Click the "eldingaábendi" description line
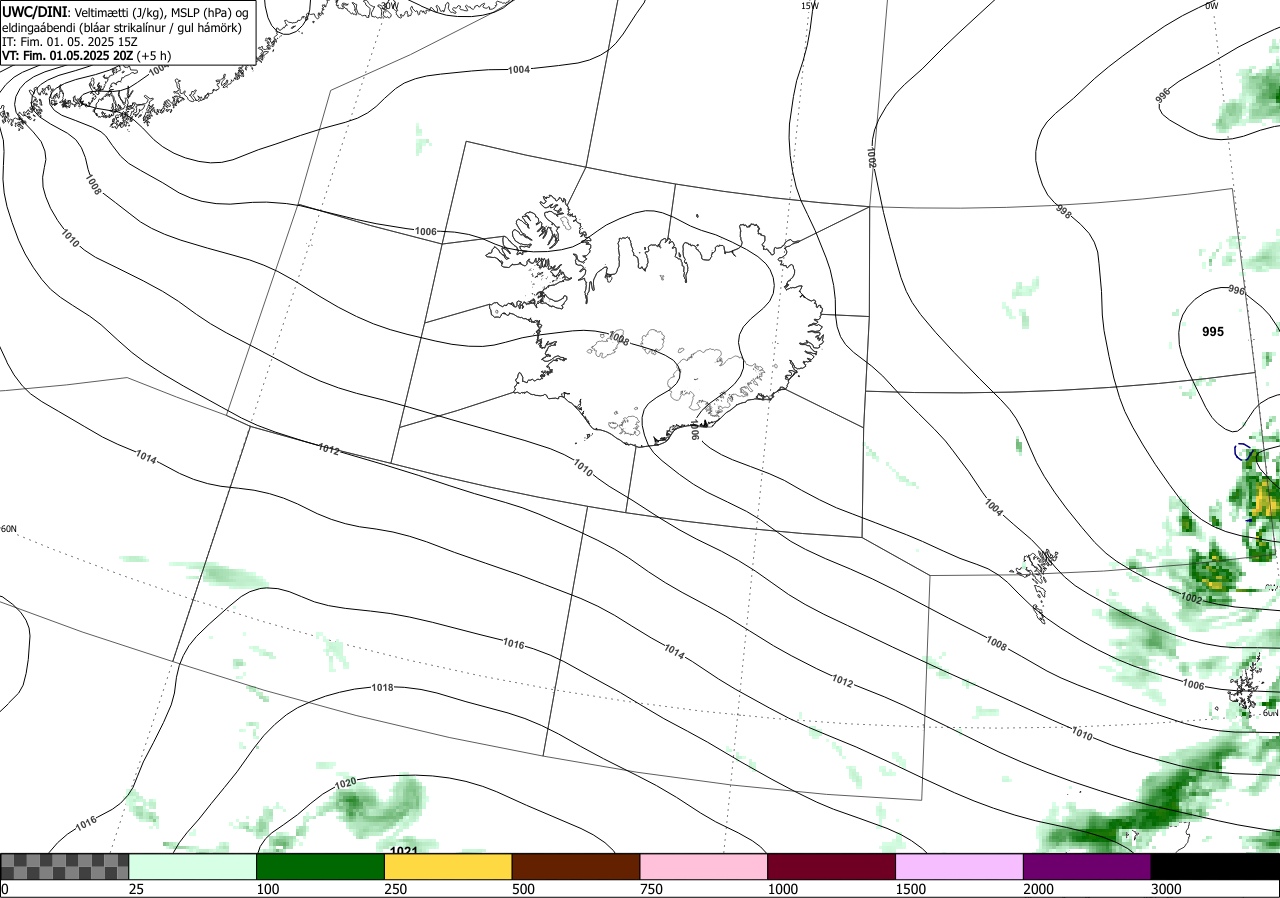This screenshot has width=1280, height=898. (122, 27)
